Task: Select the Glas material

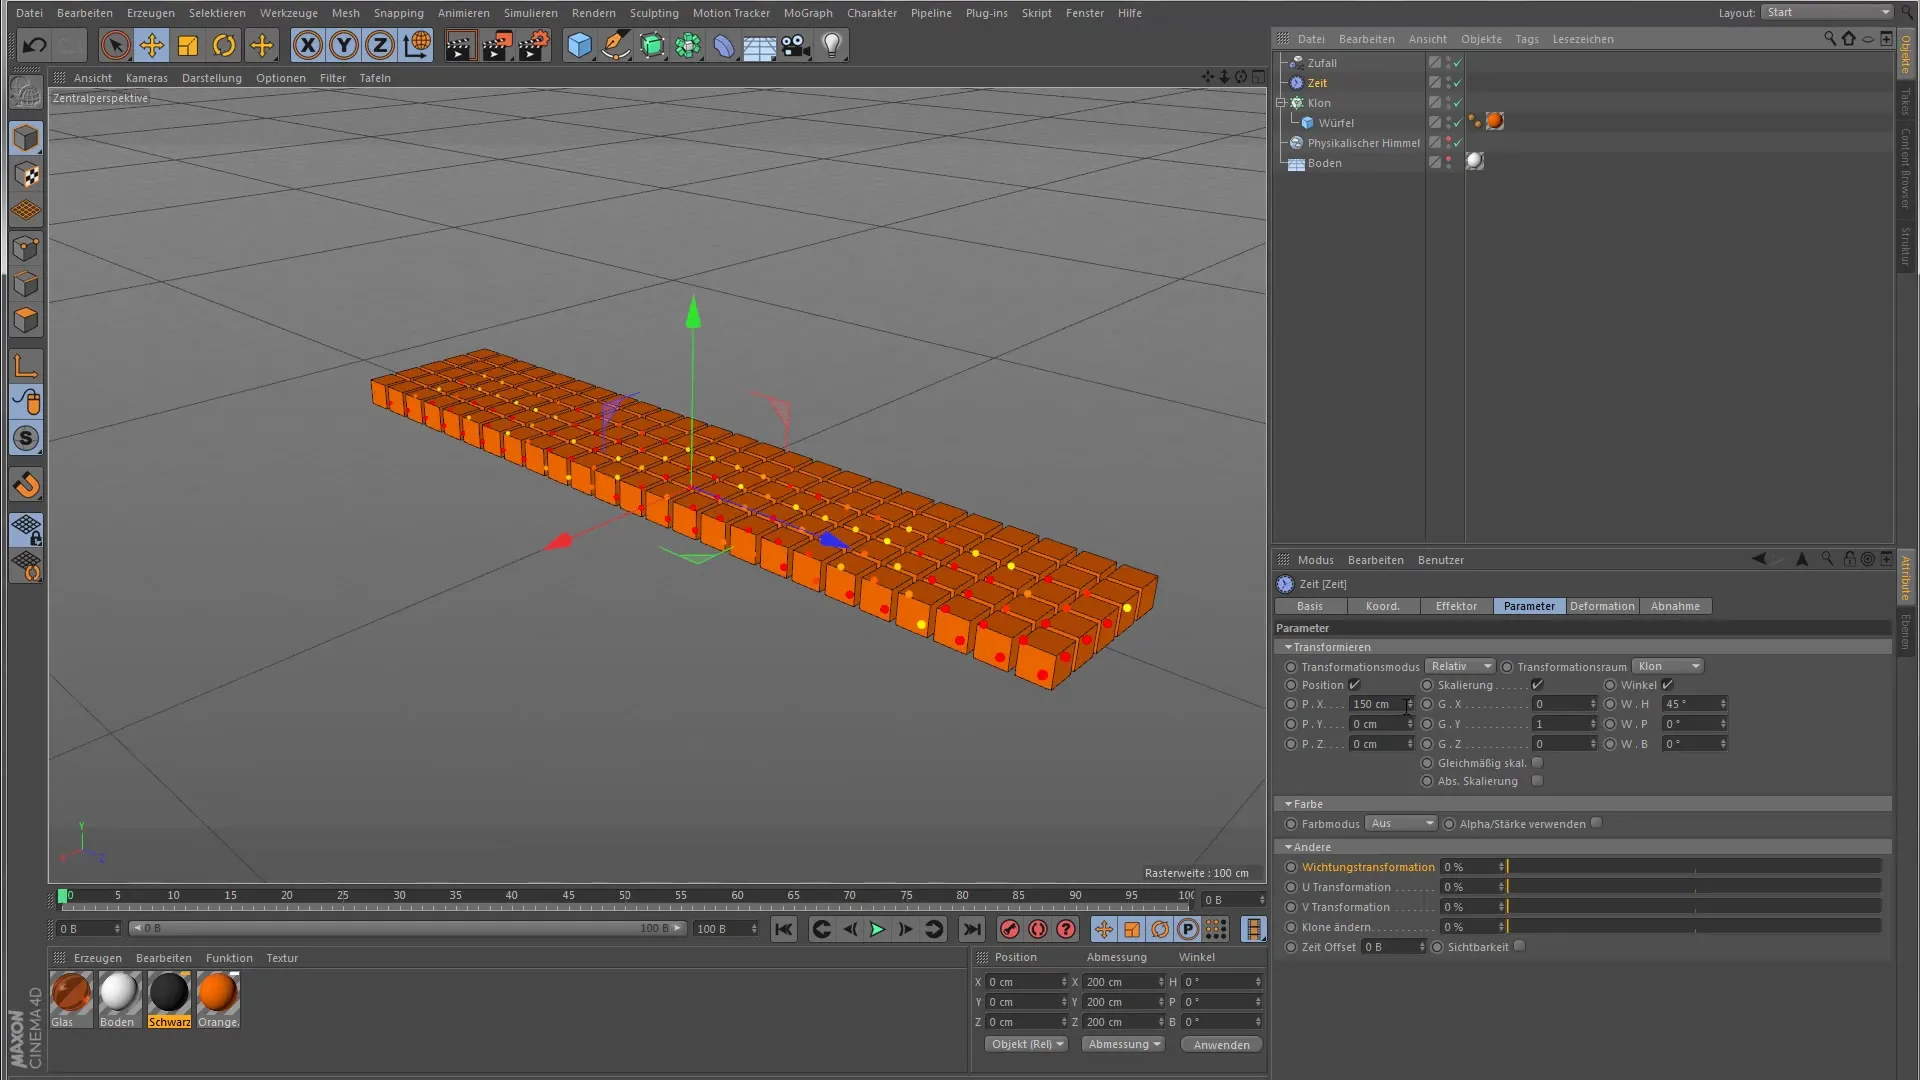Action: (x=71, y=994)
